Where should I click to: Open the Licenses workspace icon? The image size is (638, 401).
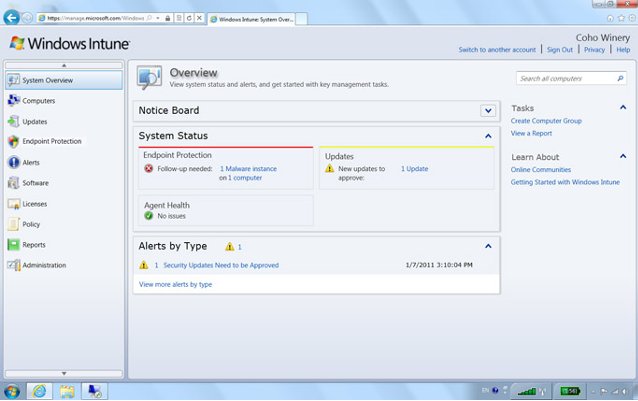13,203
